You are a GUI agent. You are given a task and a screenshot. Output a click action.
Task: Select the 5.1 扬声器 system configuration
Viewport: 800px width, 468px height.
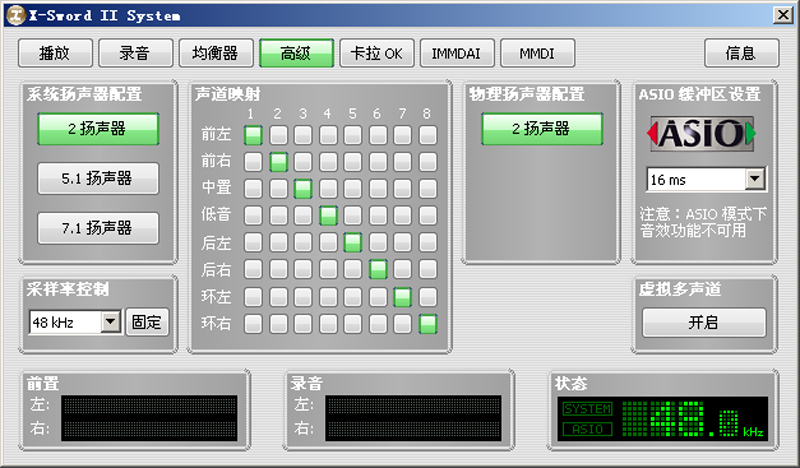(98, 179)
